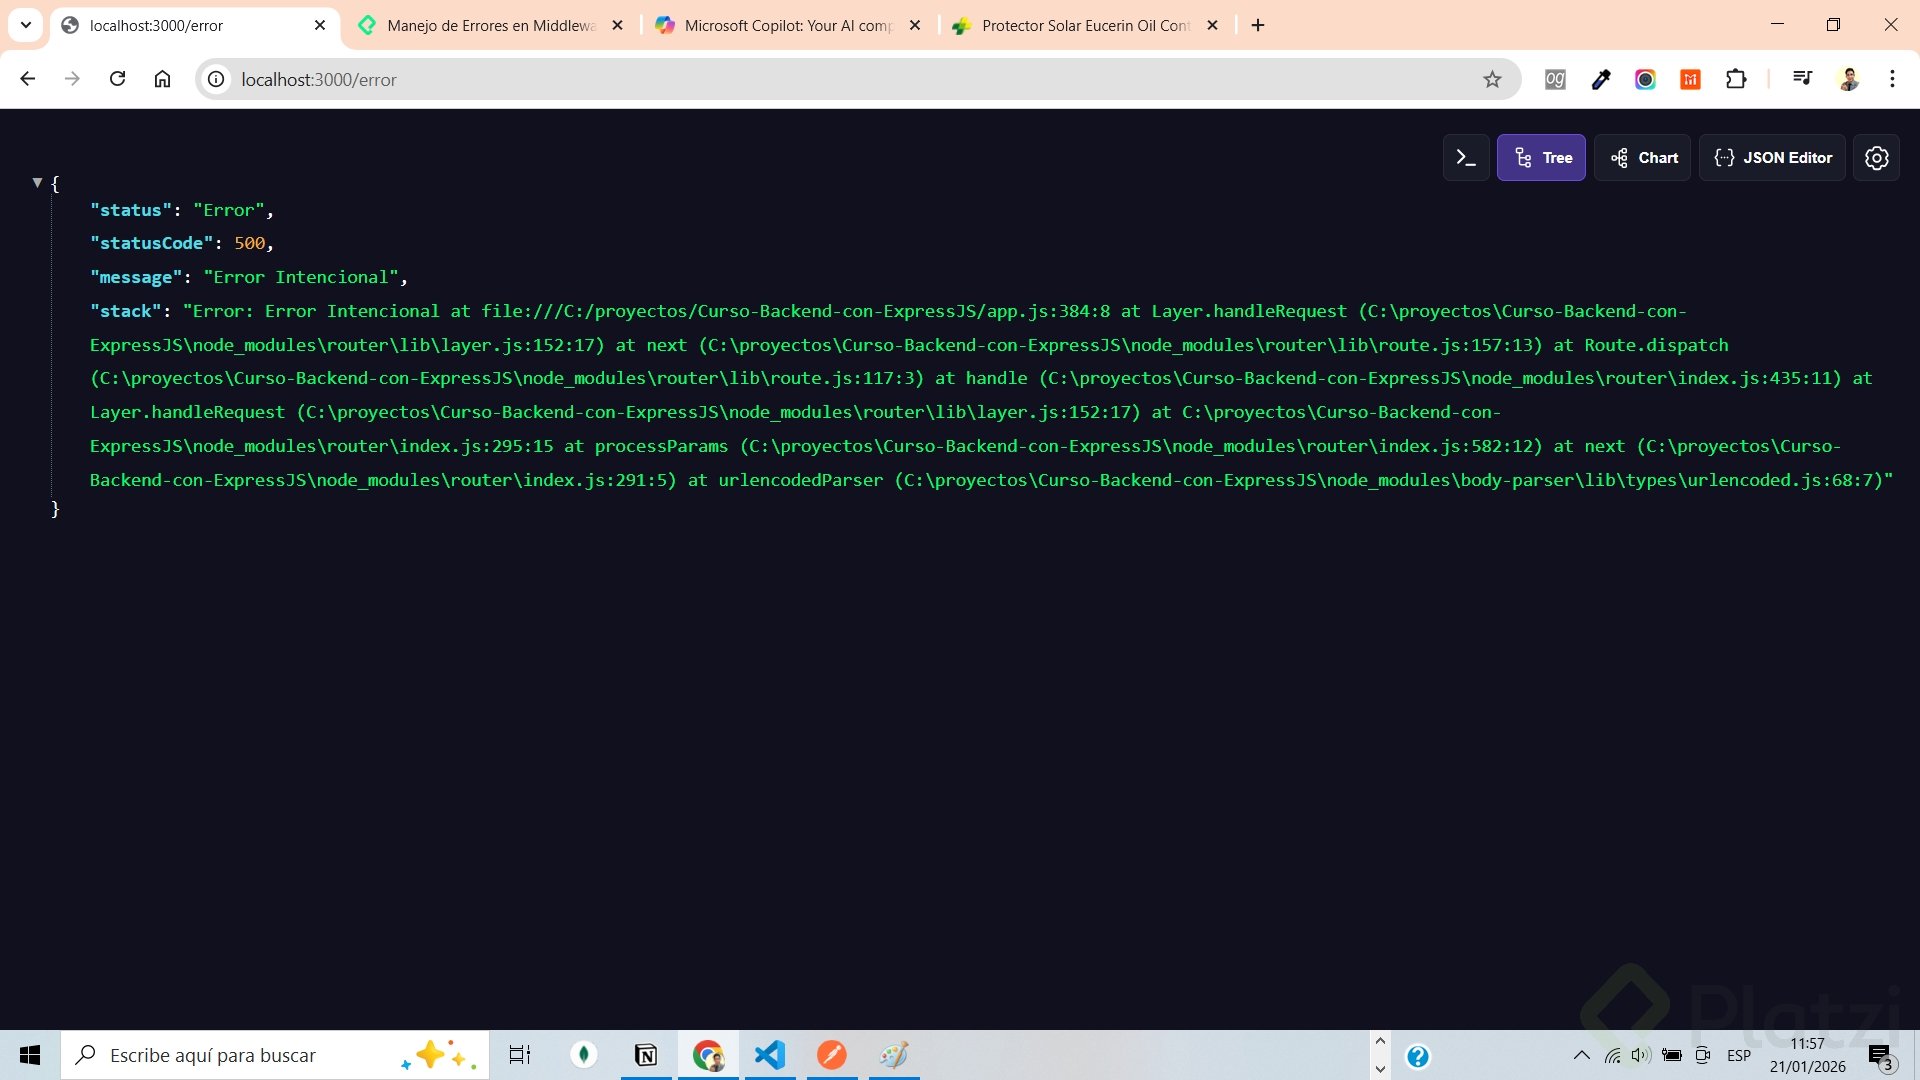Show hidden system tray icons
The height and width of the screenshot is (1080, 1920).
1581,1055
